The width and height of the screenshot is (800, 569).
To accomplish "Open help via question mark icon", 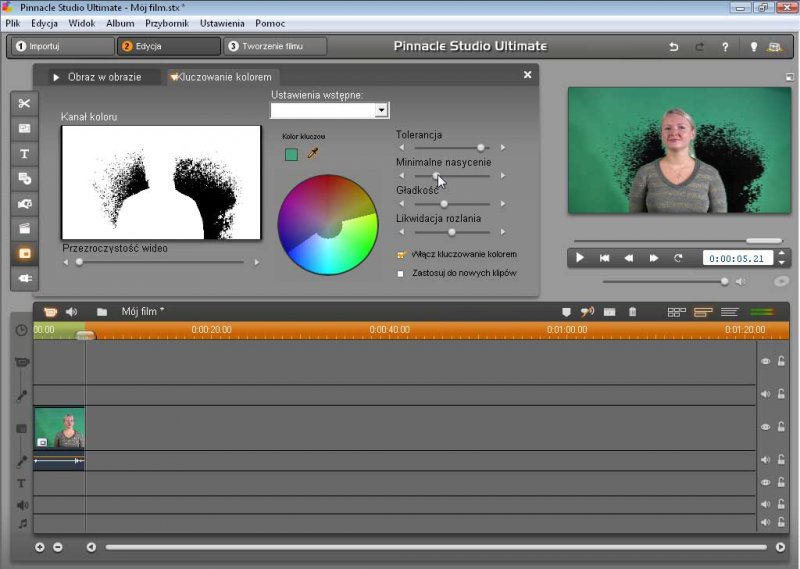I will click(725, 46).
